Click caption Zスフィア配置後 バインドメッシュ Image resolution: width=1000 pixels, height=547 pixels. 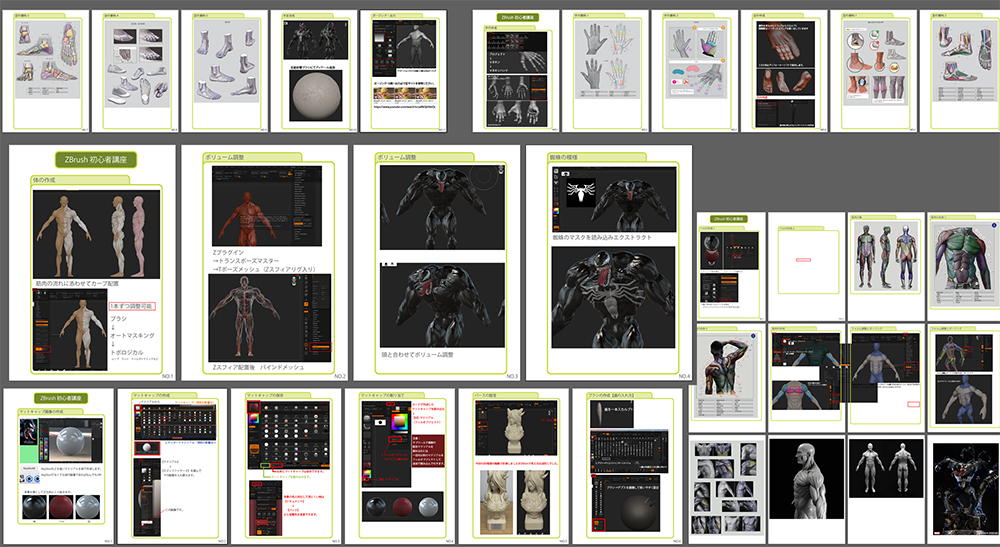(258, 367)
